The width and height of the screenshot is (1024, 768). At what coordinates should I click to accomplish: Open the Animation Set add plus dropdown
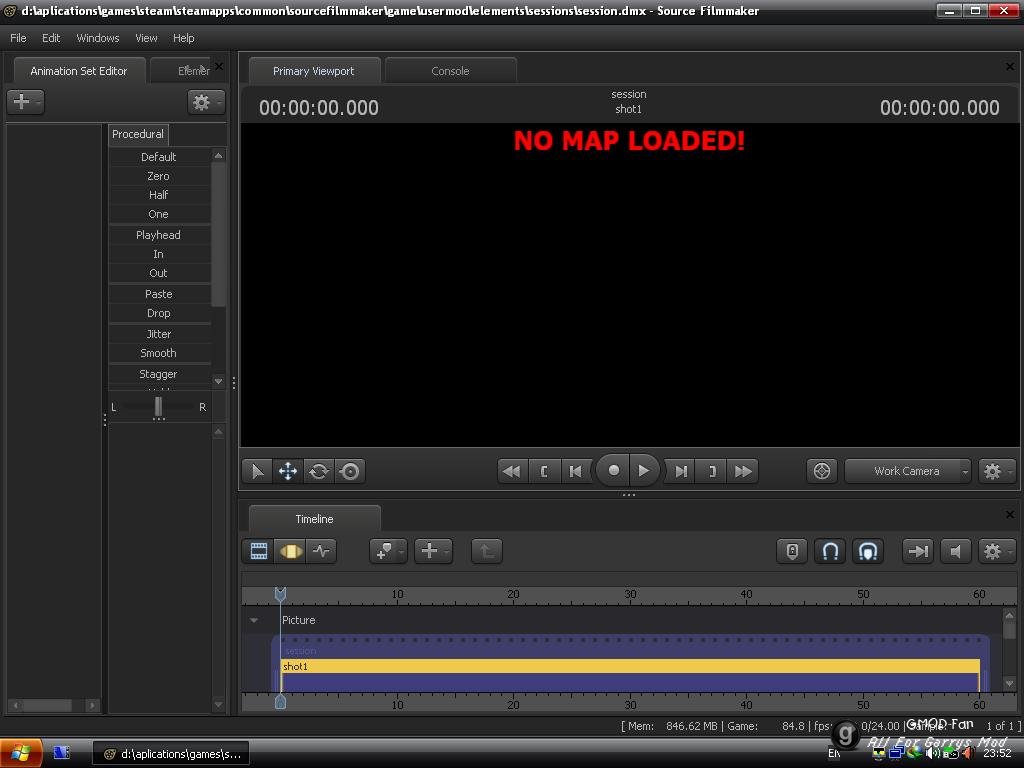tap(25, 102)
